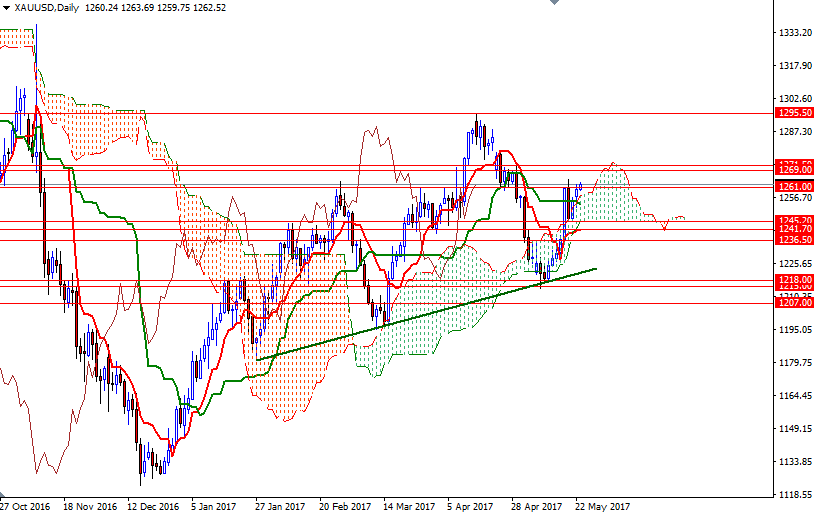Select the red 1241.70 price level tag
The height and width of the screenshot is (514, 814).
click(794, 229)
